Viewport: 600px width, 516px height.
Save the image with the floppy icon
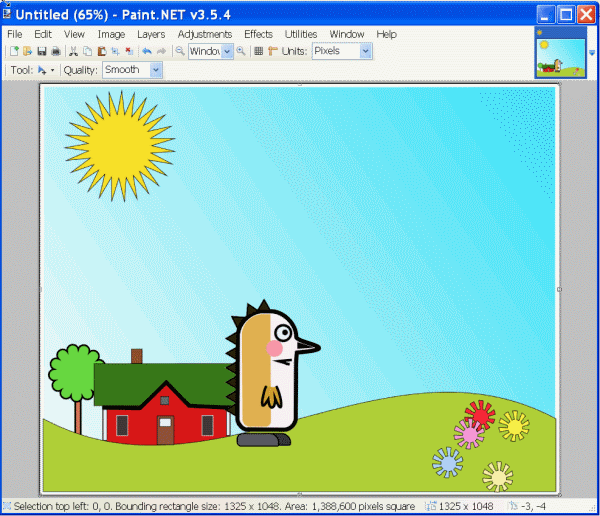[42, 51]
